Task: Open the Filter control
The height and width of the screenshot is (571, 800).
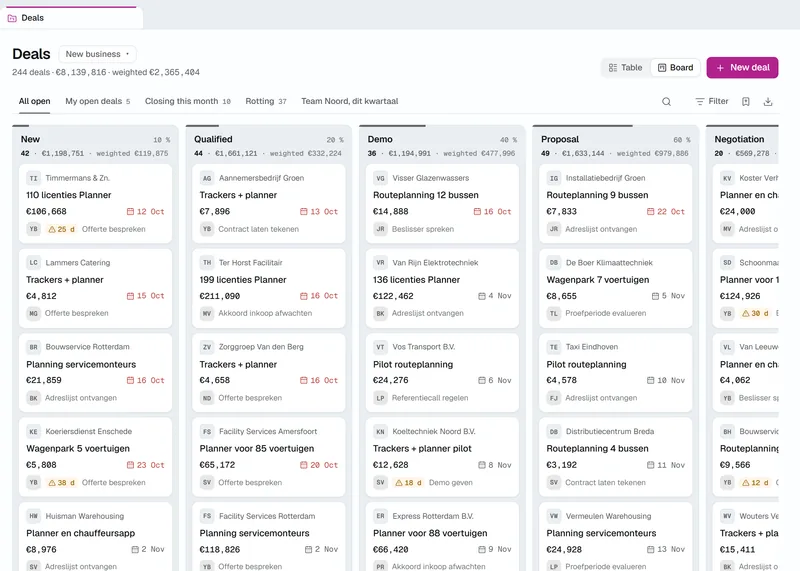Action: click(712, 102)
